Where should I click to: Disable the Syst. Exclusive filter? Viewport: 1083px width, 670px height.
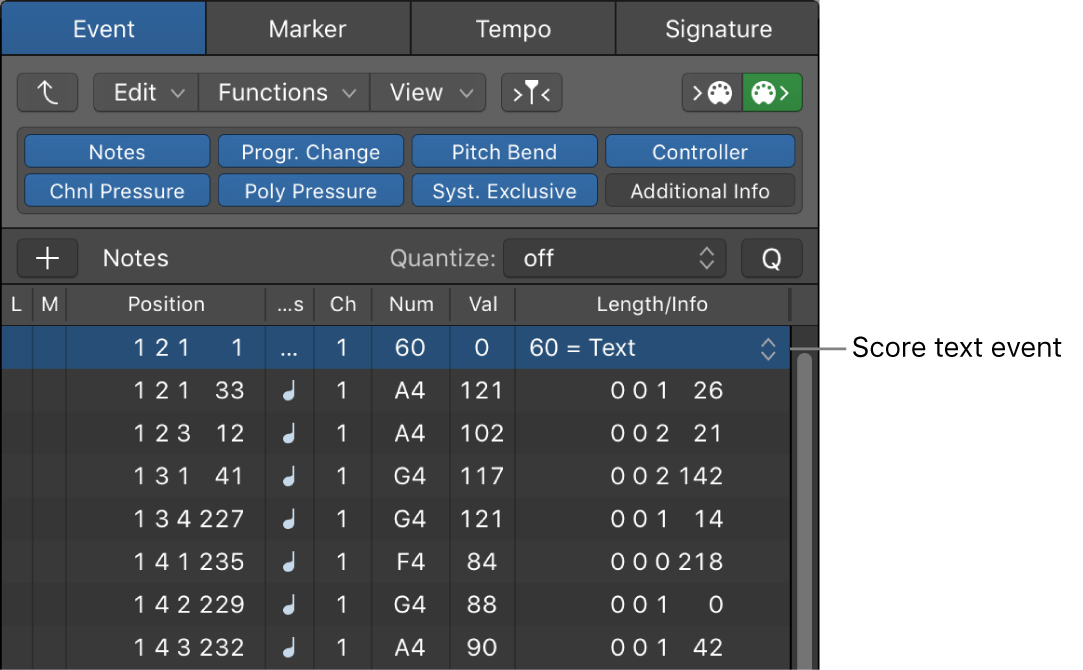pos(504,190)
